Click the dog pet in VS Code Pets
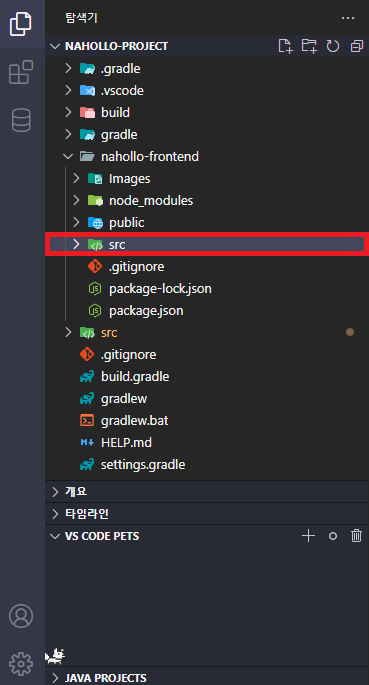 tap(55, 655)
